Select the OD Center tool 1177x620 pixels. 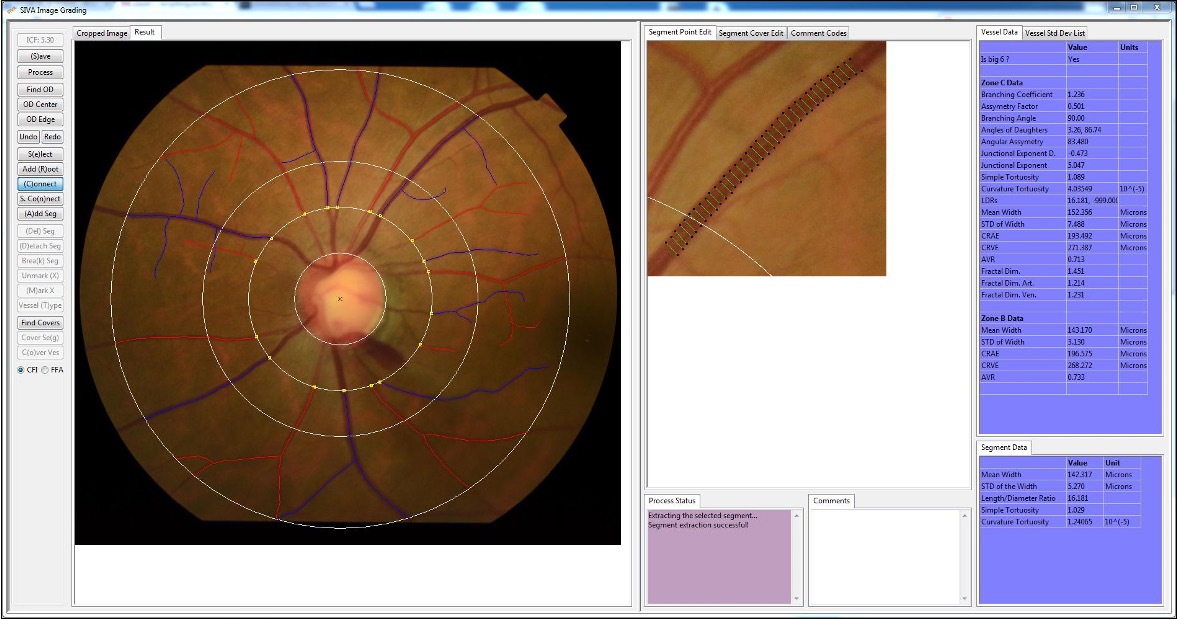40,104
